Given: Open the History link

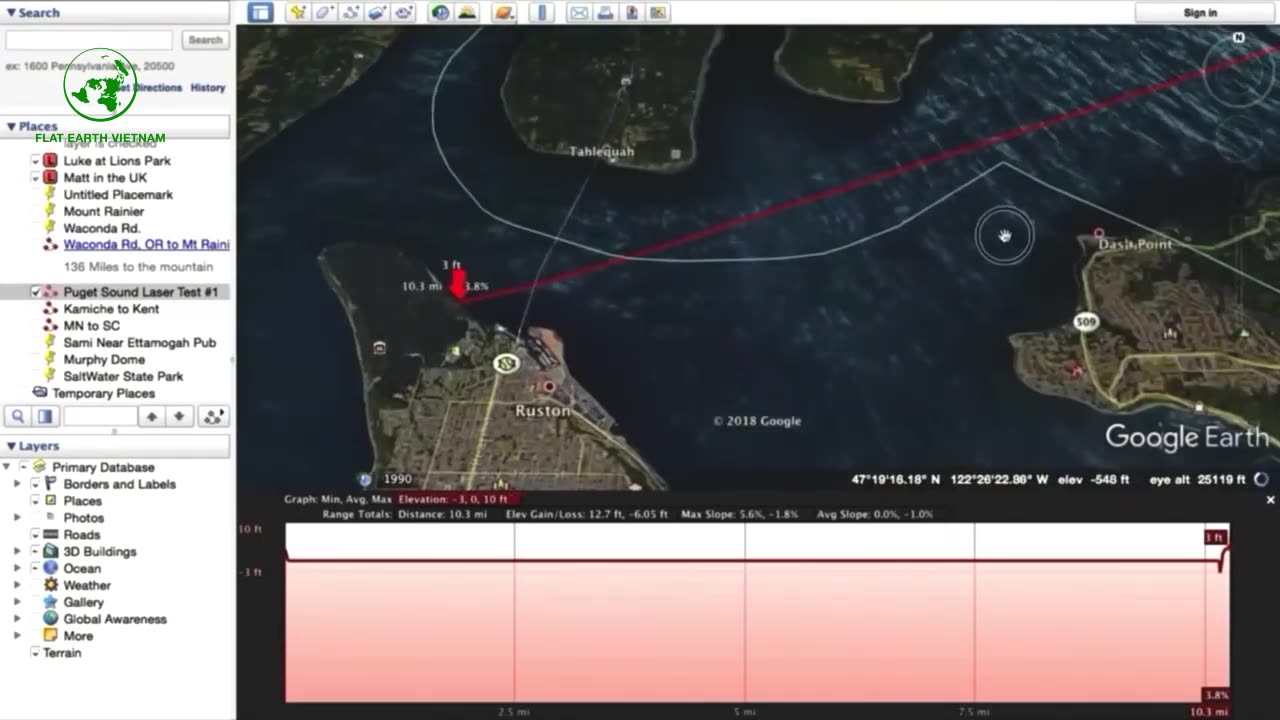Looking at the screenshot, I should (x=208, y=87).
